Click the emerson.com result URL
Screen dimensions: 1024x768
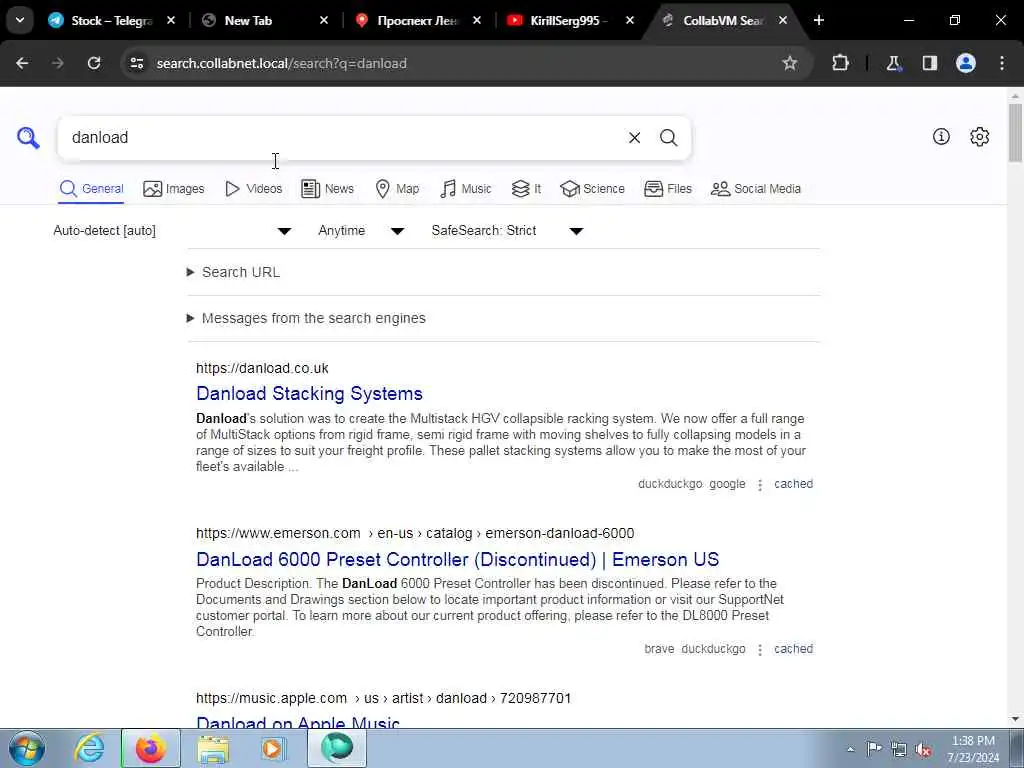point(415,534)
